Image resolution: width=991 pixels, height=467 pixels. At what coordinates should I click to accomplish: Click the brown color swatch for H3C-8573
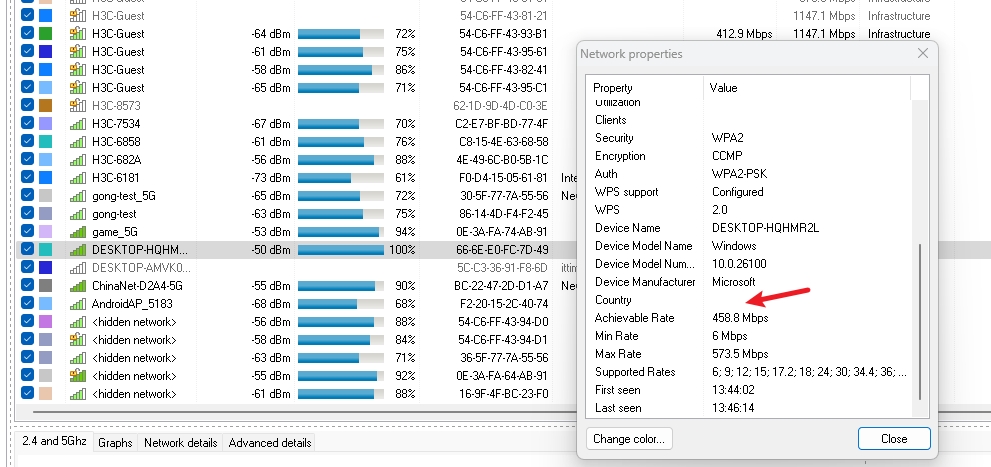click(45, 106)
